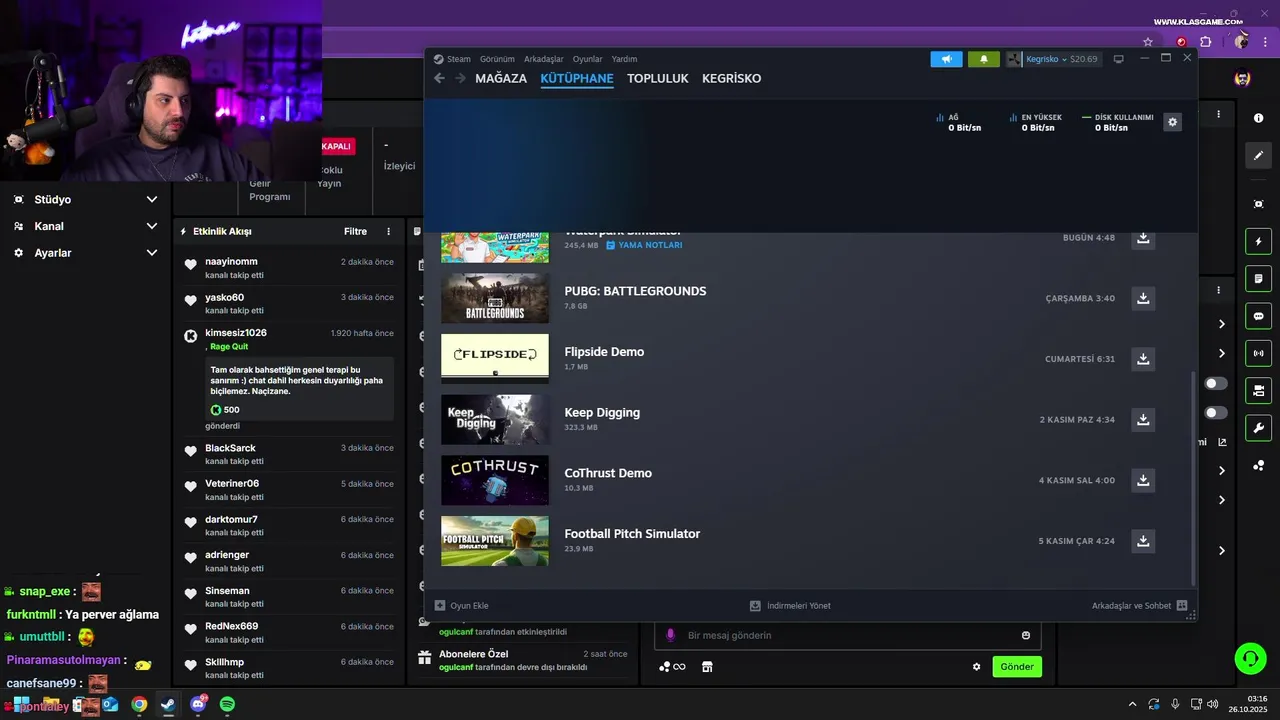
Task: Click the Kick info icon in sidebar
Action: pyautogui.click(x=1258, y=118)
